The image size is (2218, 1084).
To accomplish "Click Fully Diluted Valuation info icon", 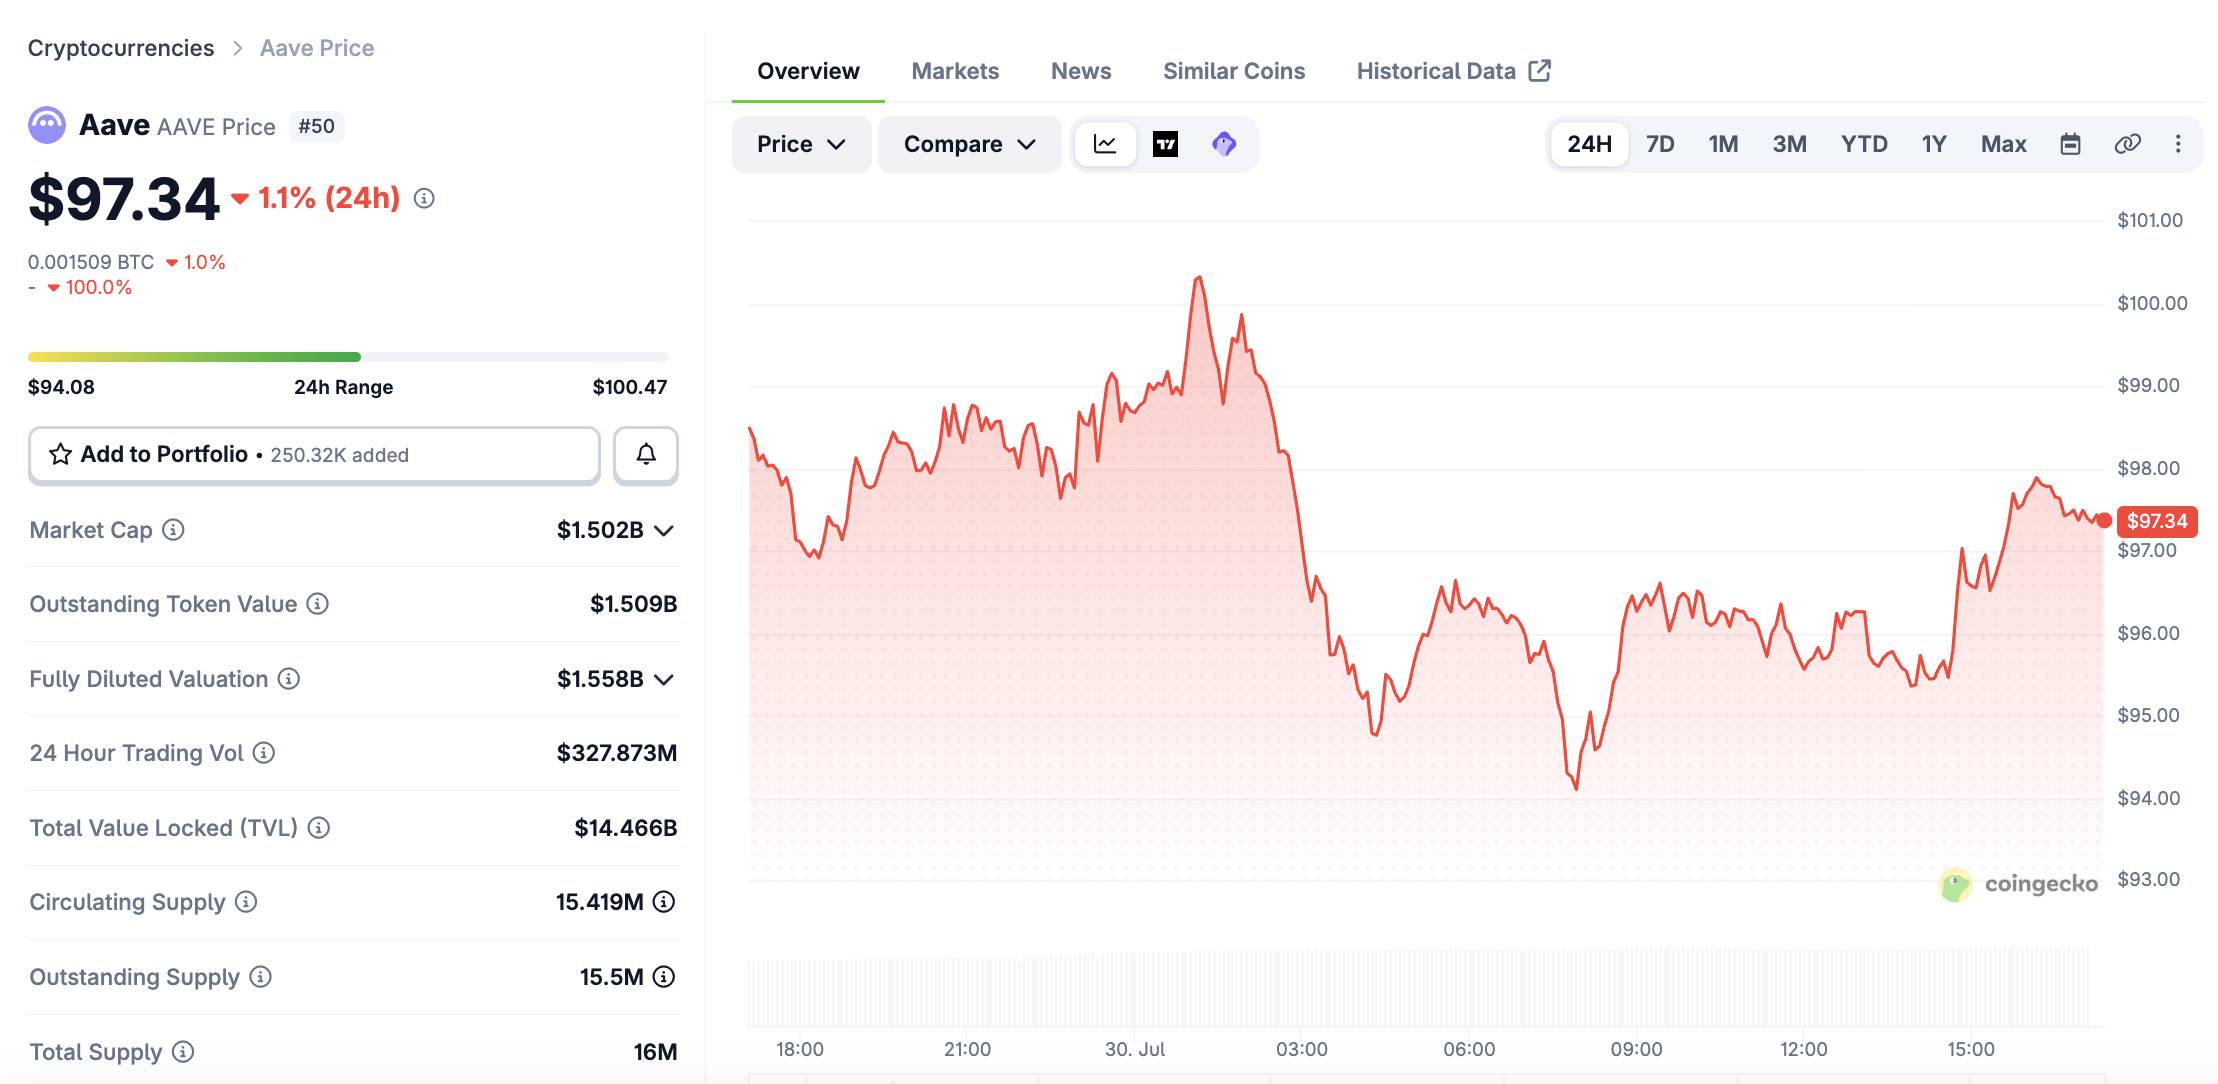I will click(x=289, y=679).
